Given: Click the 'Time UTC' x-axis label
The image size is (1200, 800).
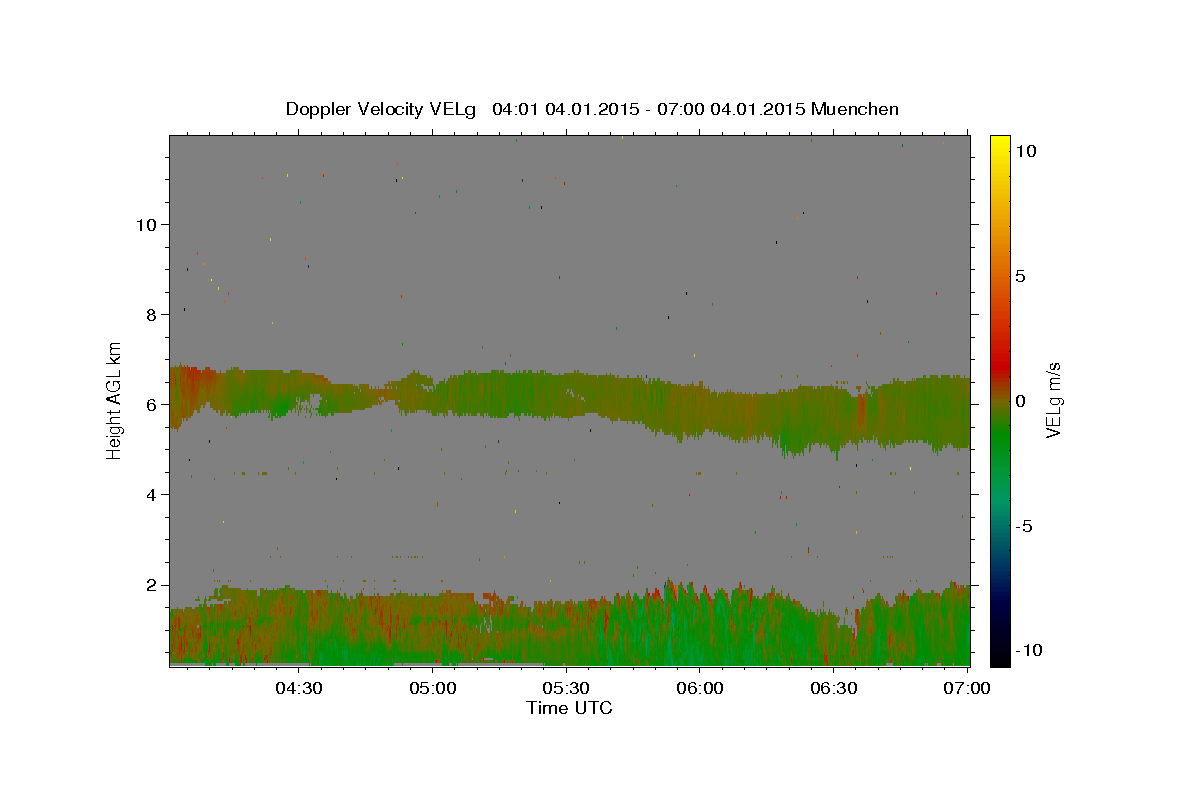Looking at the screenshot, I should tap(569, 708).
